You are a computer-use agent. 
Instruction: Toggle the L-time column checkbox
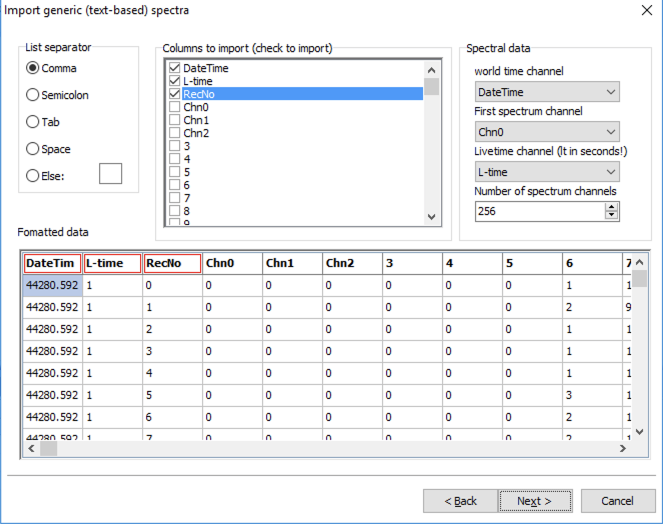[x=175, y=81]
